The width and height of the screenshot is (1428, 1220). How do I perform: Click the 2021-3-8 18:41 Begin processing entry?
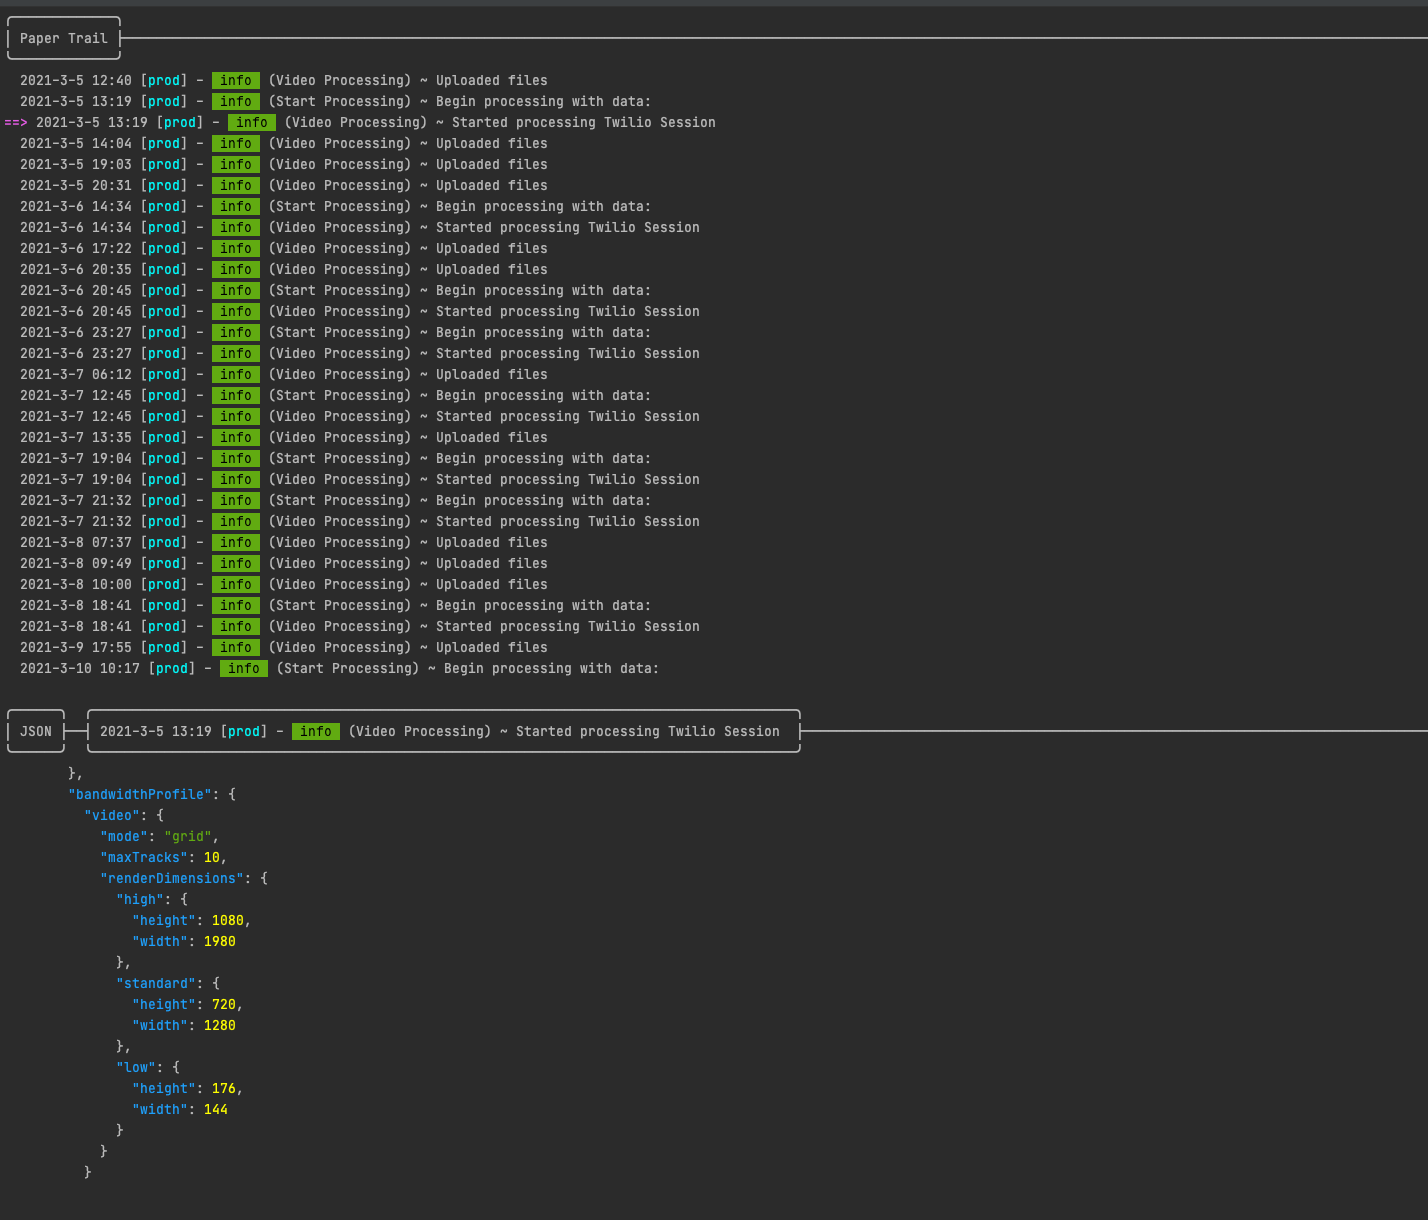pos(335,605)
